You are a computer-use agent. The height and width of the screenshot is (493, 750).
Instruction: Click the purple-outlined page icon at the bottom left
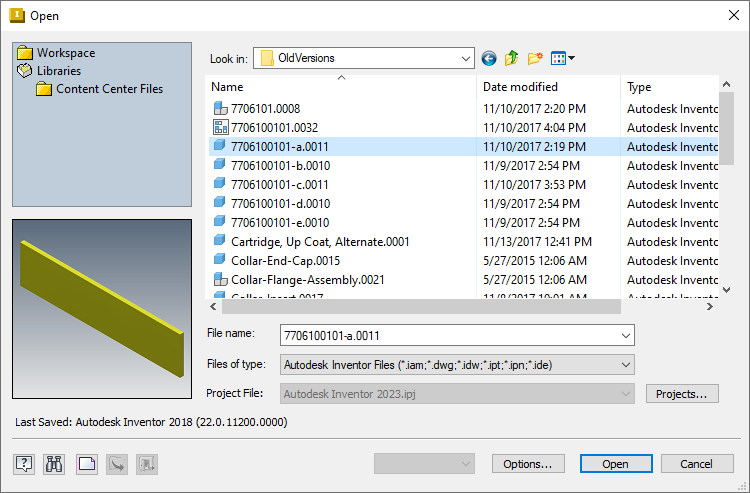(87, 464)
